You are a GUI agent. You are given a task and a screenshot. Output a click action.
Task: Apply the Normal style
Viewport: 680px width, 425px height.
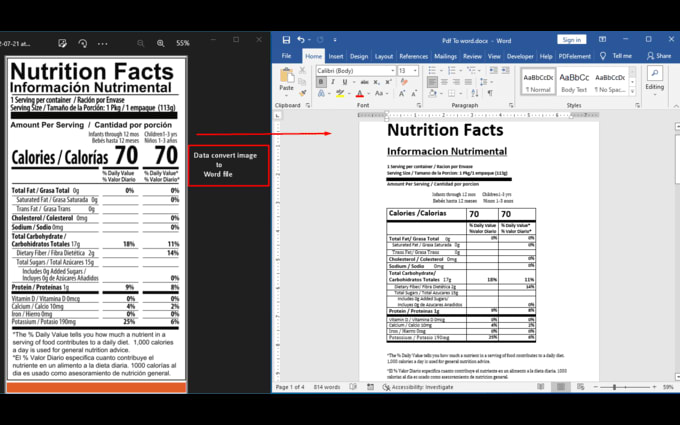tap(538, 82)
